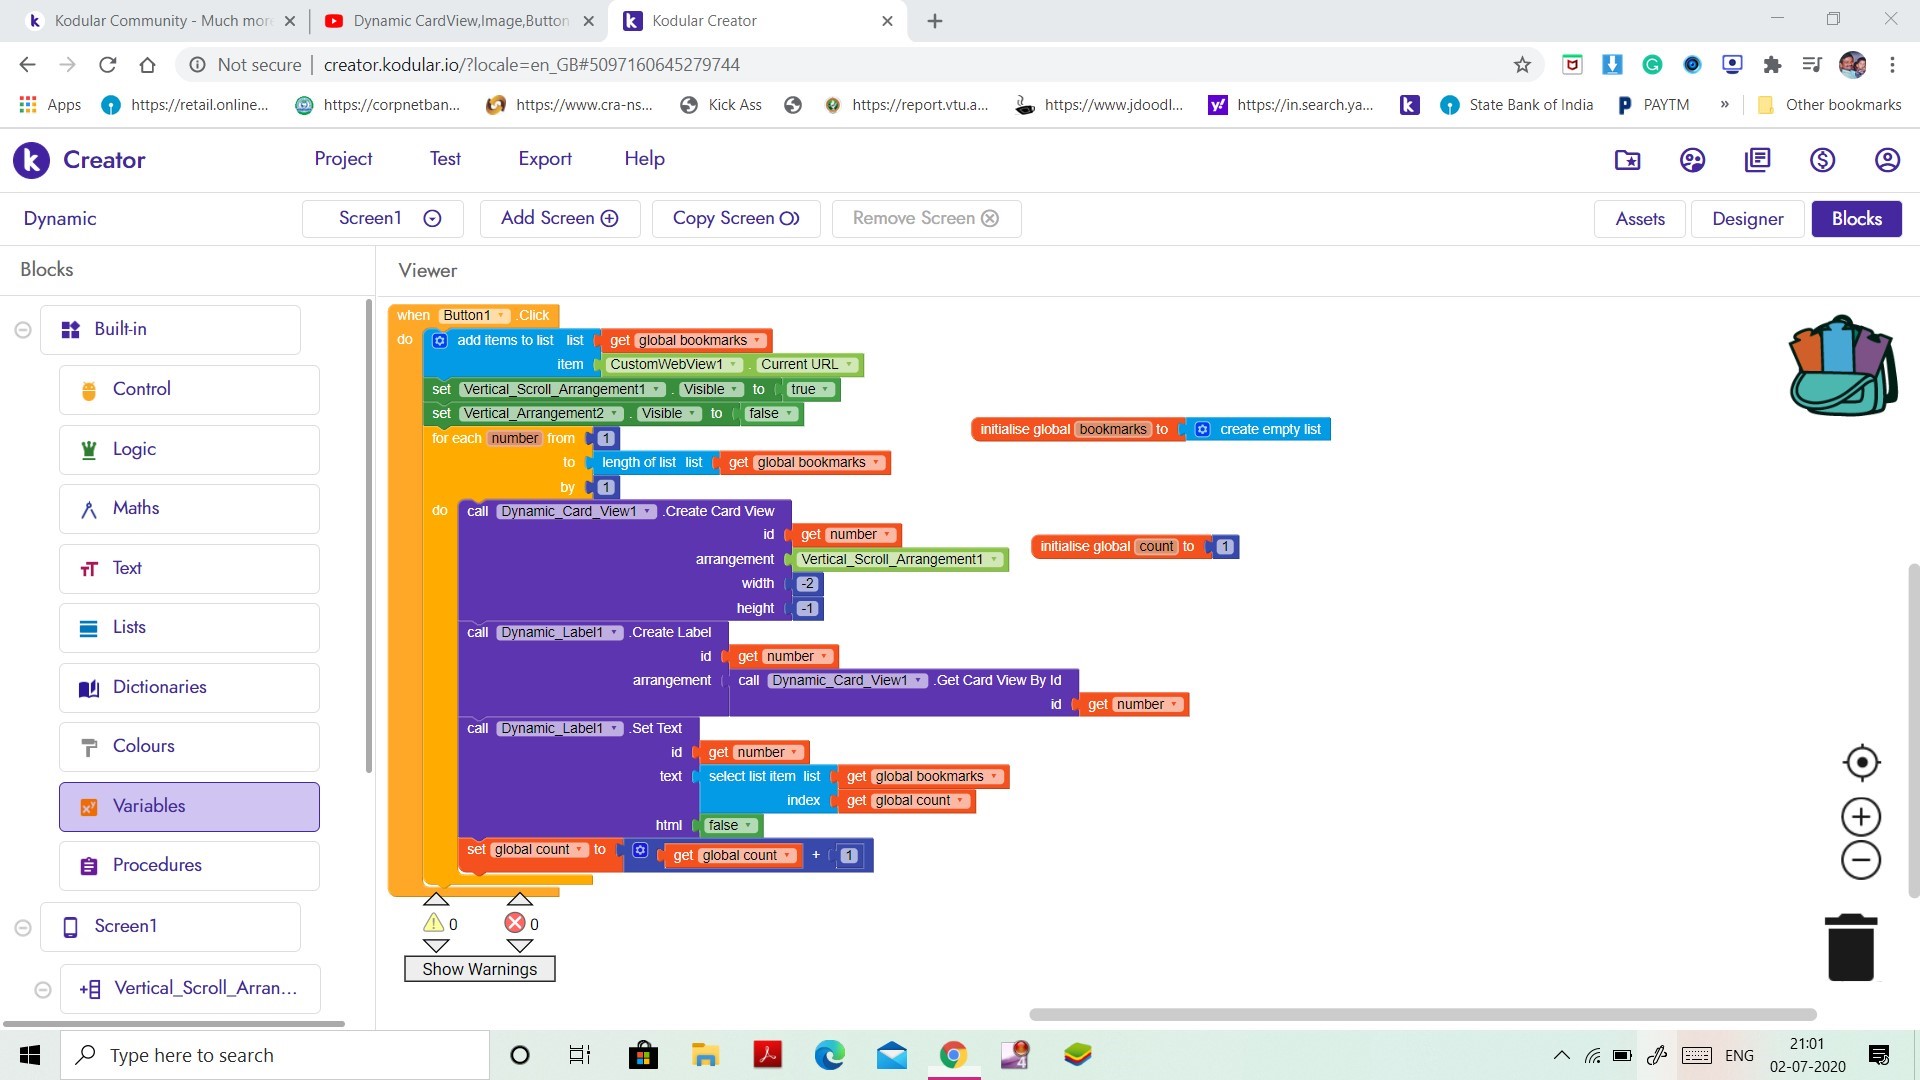Open the Assets manager
1920x1080 pixels.
pyautogui.click(x=1640, y=219)
